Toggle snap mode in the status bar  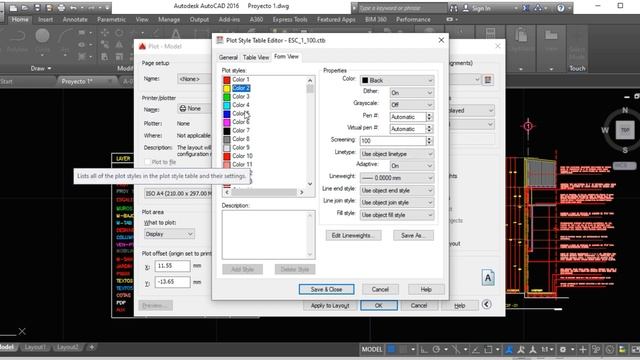[404, 349]
